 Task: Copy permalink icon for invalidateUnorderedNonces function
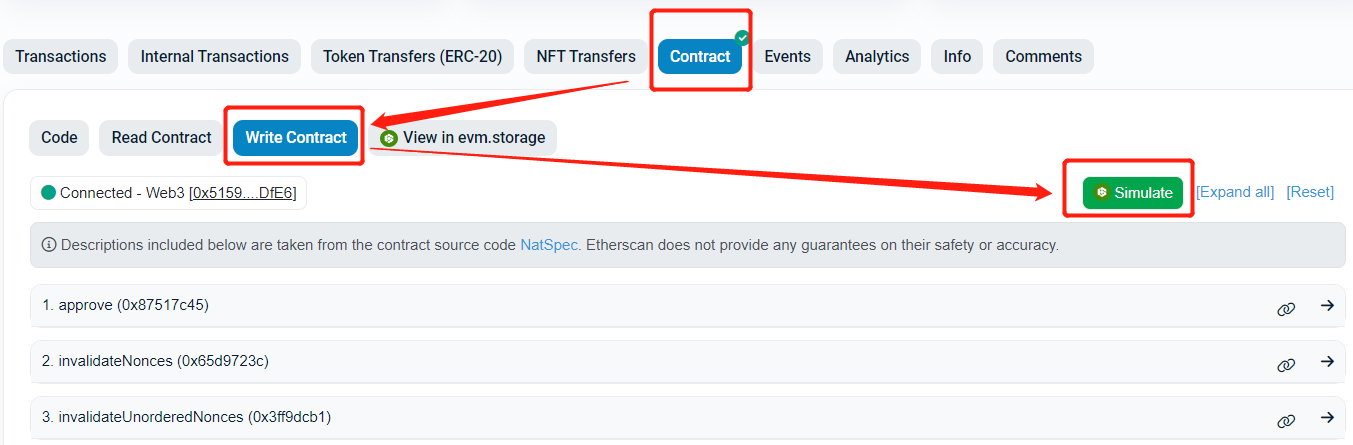[x=1286, y=419]
